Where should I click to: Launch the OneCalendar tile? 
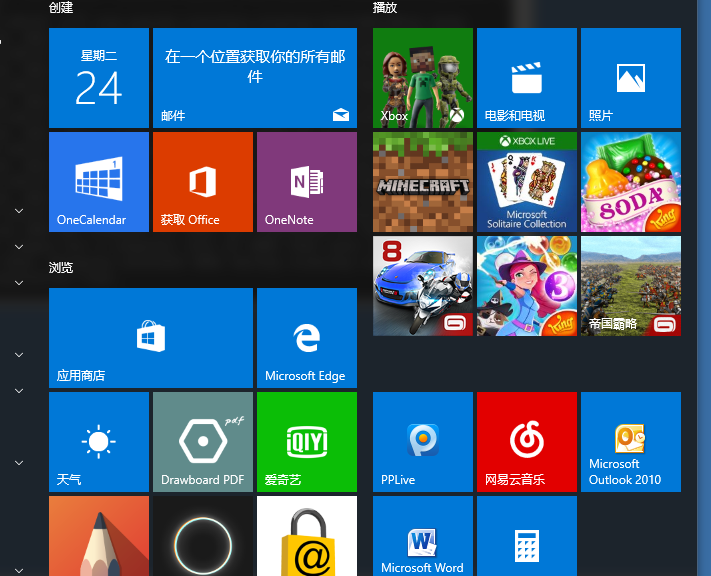[99, 182]
